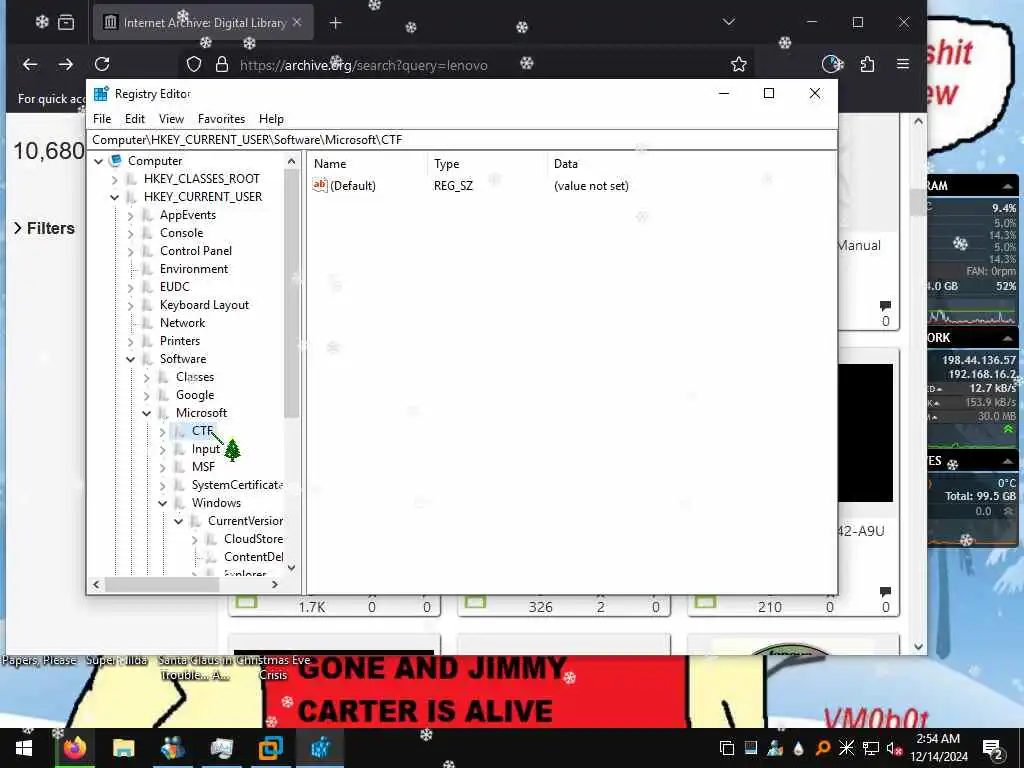Screen dimensions: 1024x768
Task: Select the ContentDel key
Action: [x=253, y=557]
